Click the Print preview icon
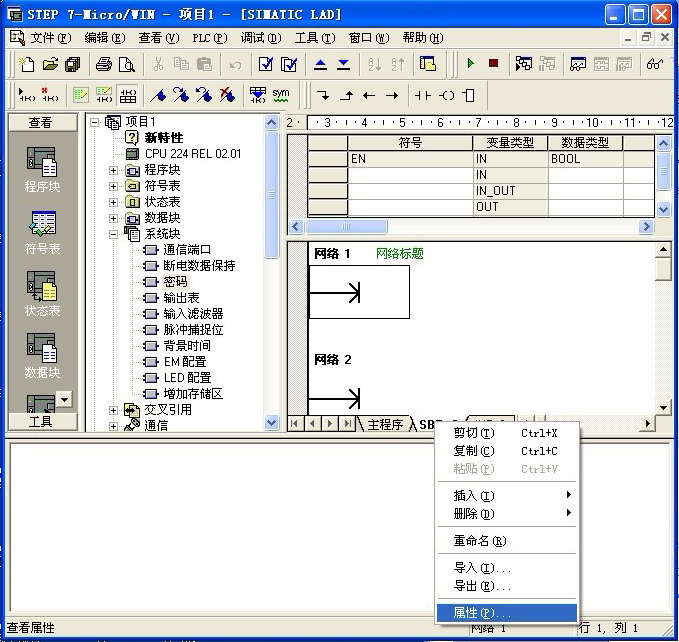Image resolution: width=679 pixels, height=642 pixels. coord(126,65)
